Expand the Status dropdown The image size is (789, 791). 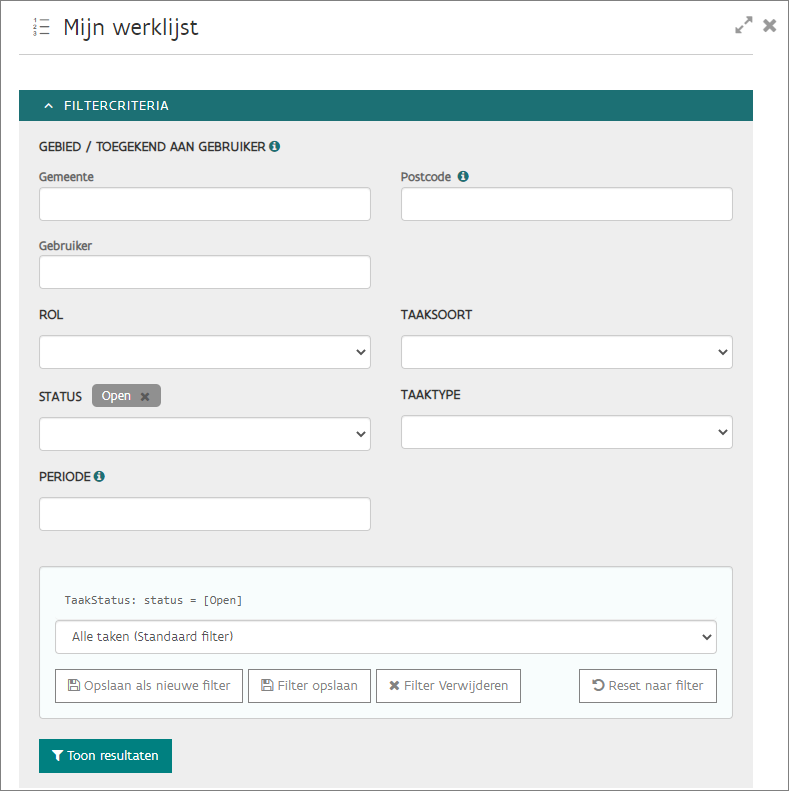pos(205,434)
